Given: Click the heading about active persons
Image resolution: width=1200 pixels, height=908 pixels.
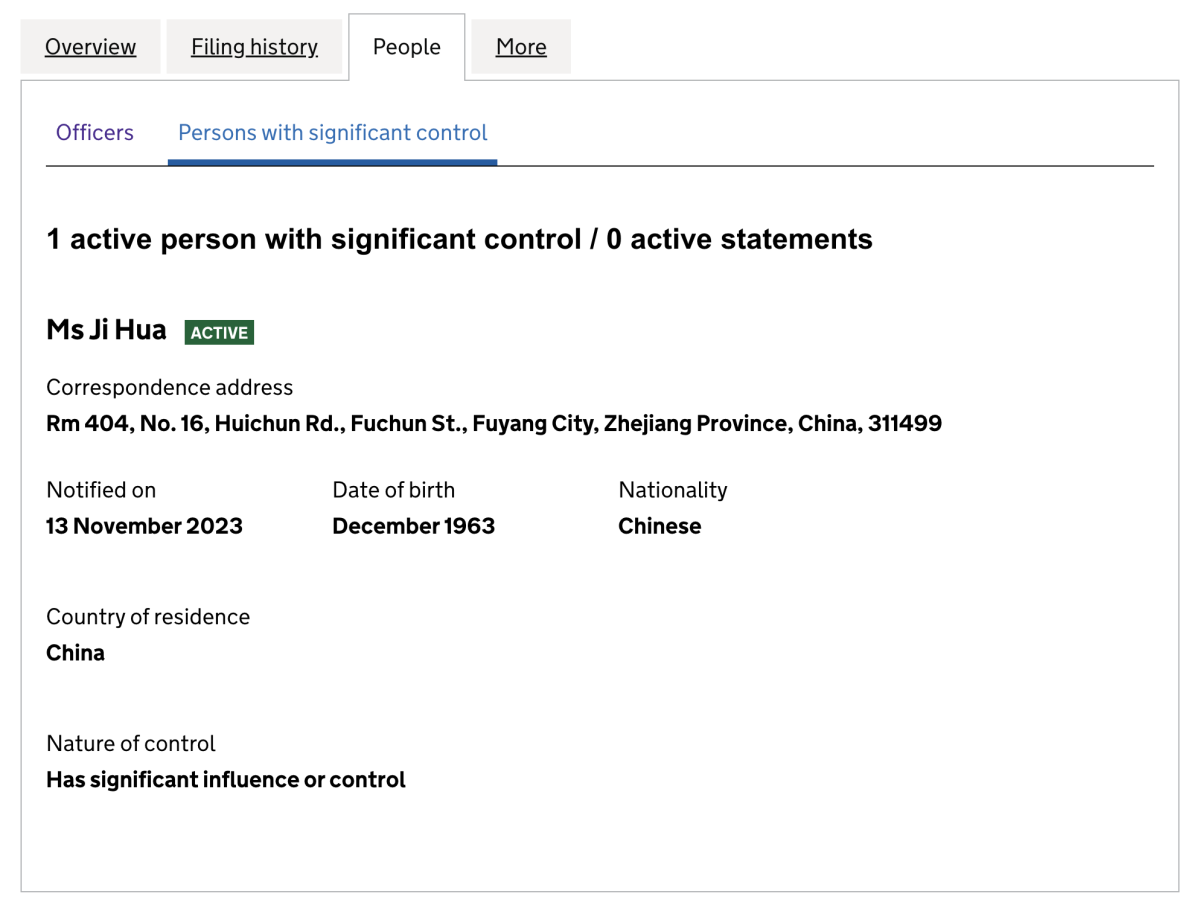Looking at the screenshot, I should click(x=459, y=239).
